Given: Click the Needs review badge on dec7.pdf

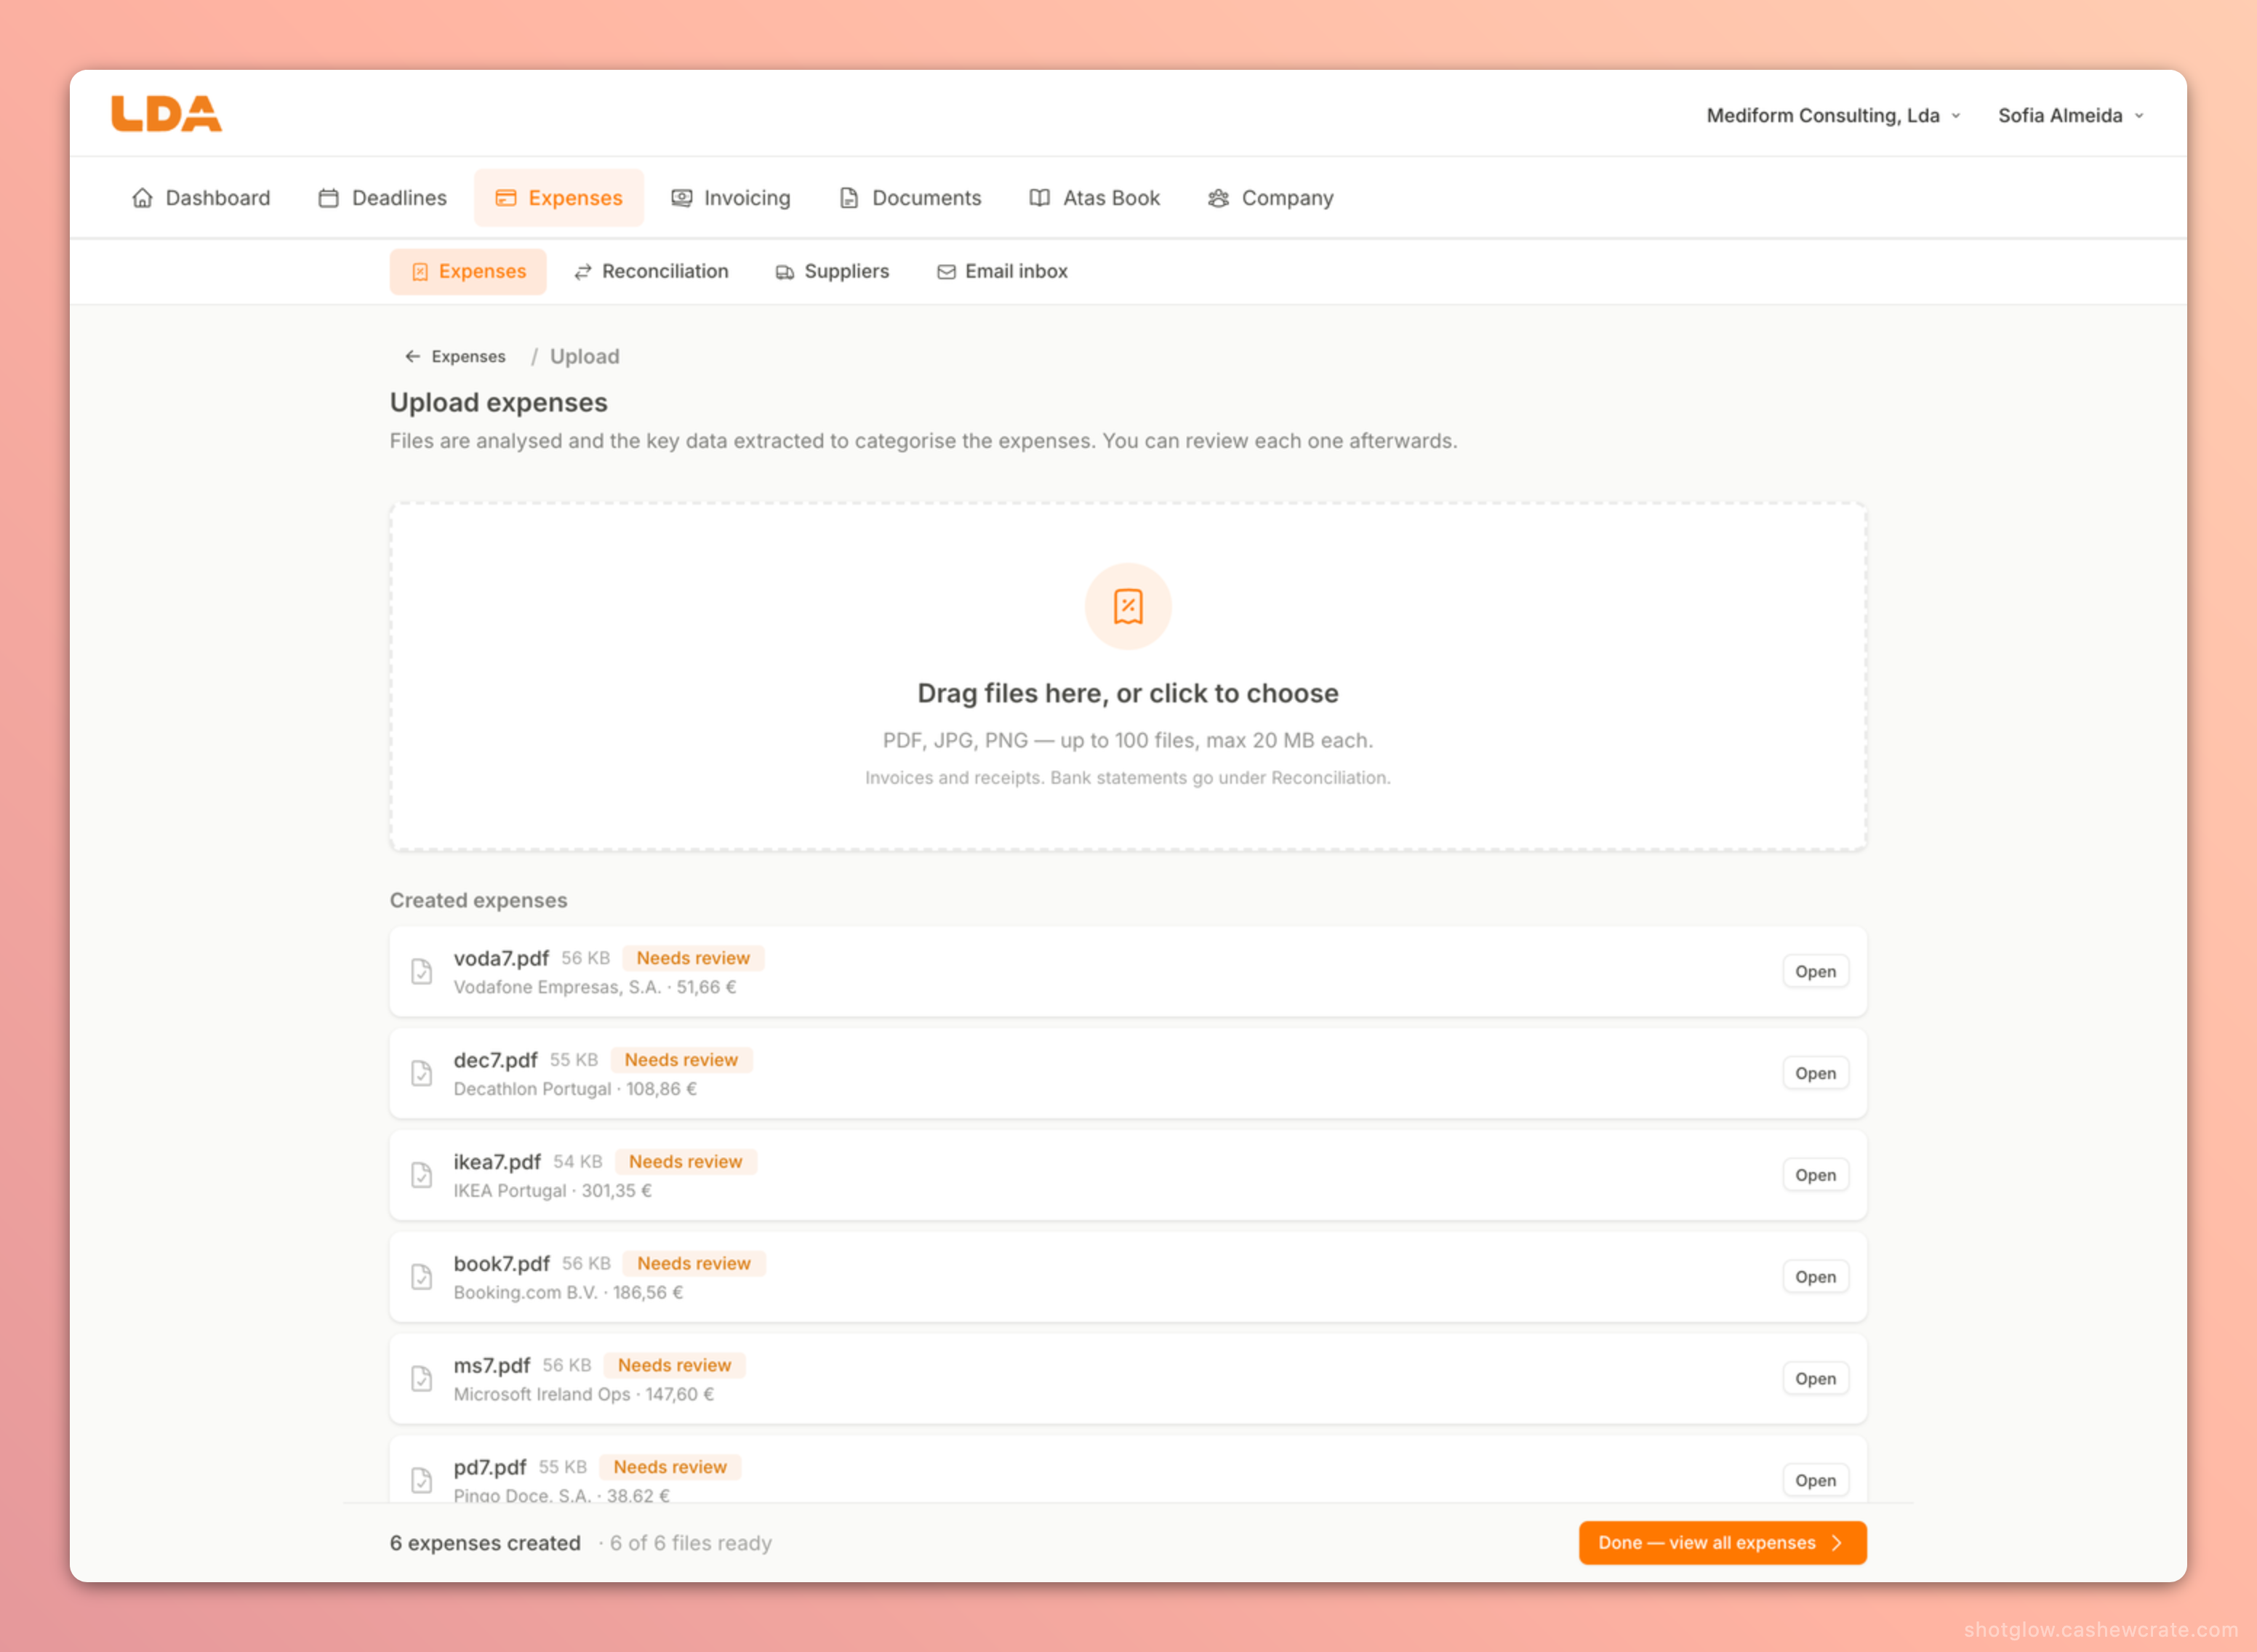Looking at the screenshot, I should (x=681, y=1060).
